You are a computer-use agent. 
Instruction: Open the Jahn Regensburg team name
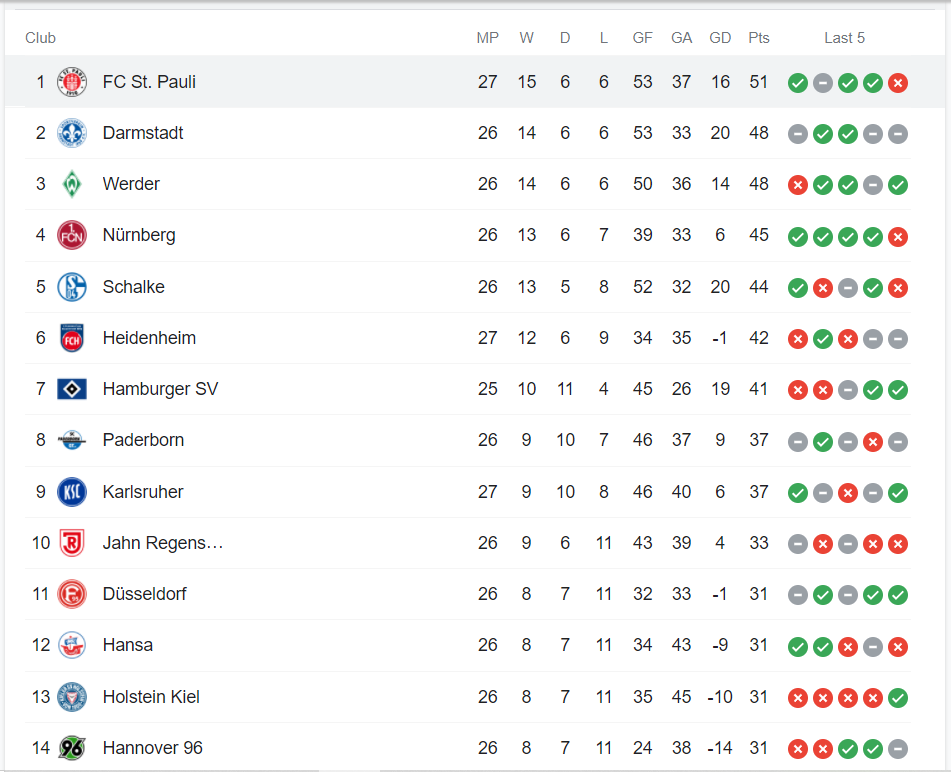point(162,543)
